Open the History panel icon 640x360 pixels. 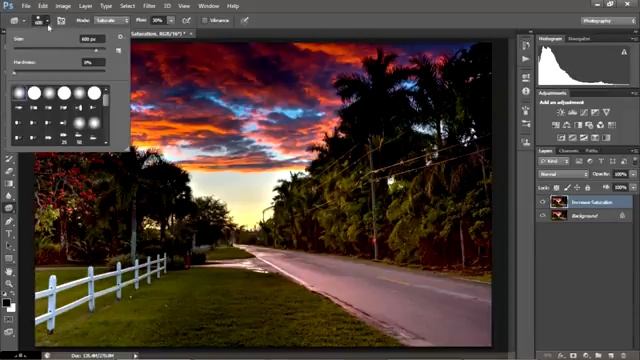pos(526,45)
